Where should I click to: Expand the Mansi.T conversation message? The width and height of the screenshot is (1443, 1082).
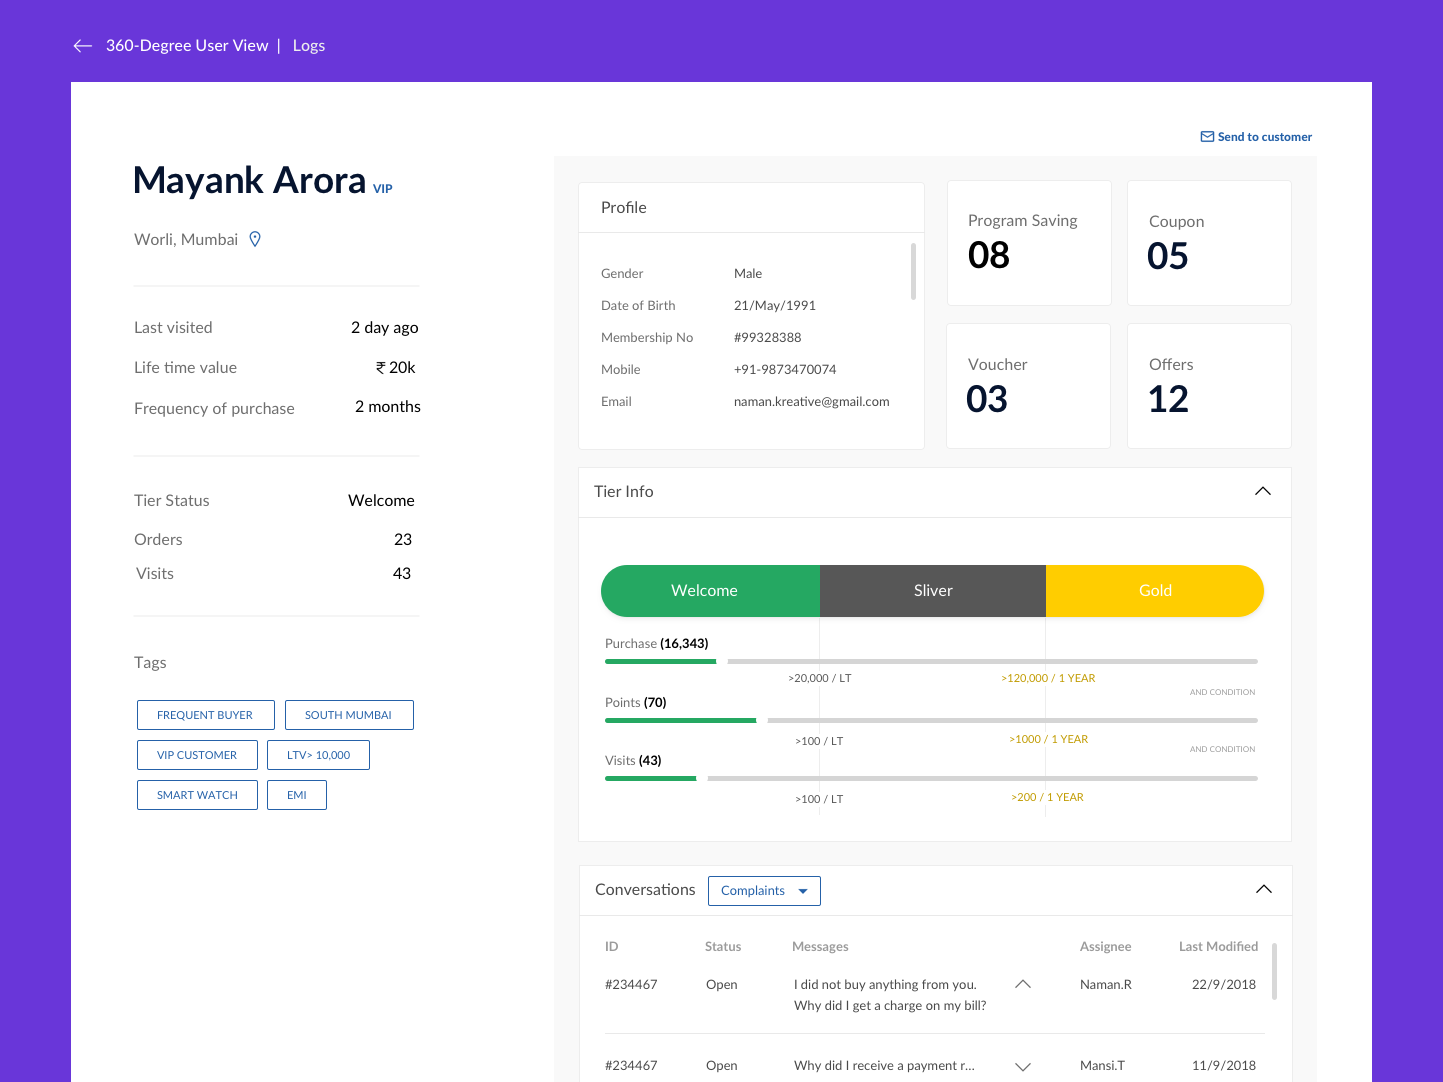click(x=1022, y=1066)
